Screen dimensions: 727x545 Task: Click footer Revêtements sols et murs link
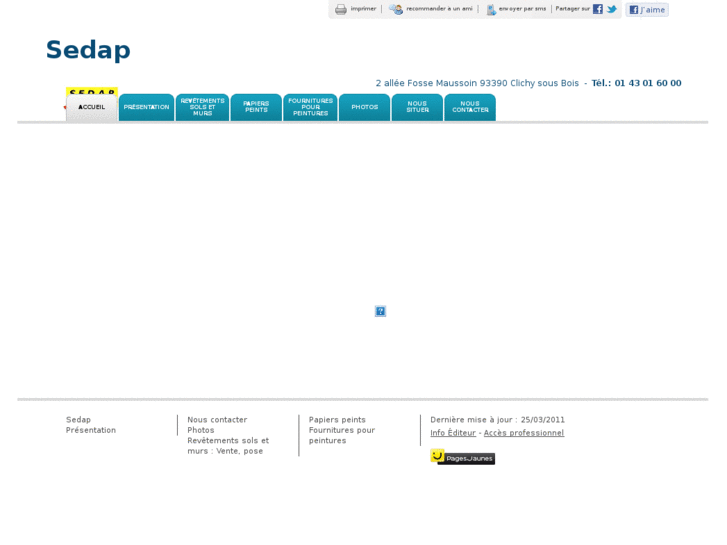click(228, 446)
